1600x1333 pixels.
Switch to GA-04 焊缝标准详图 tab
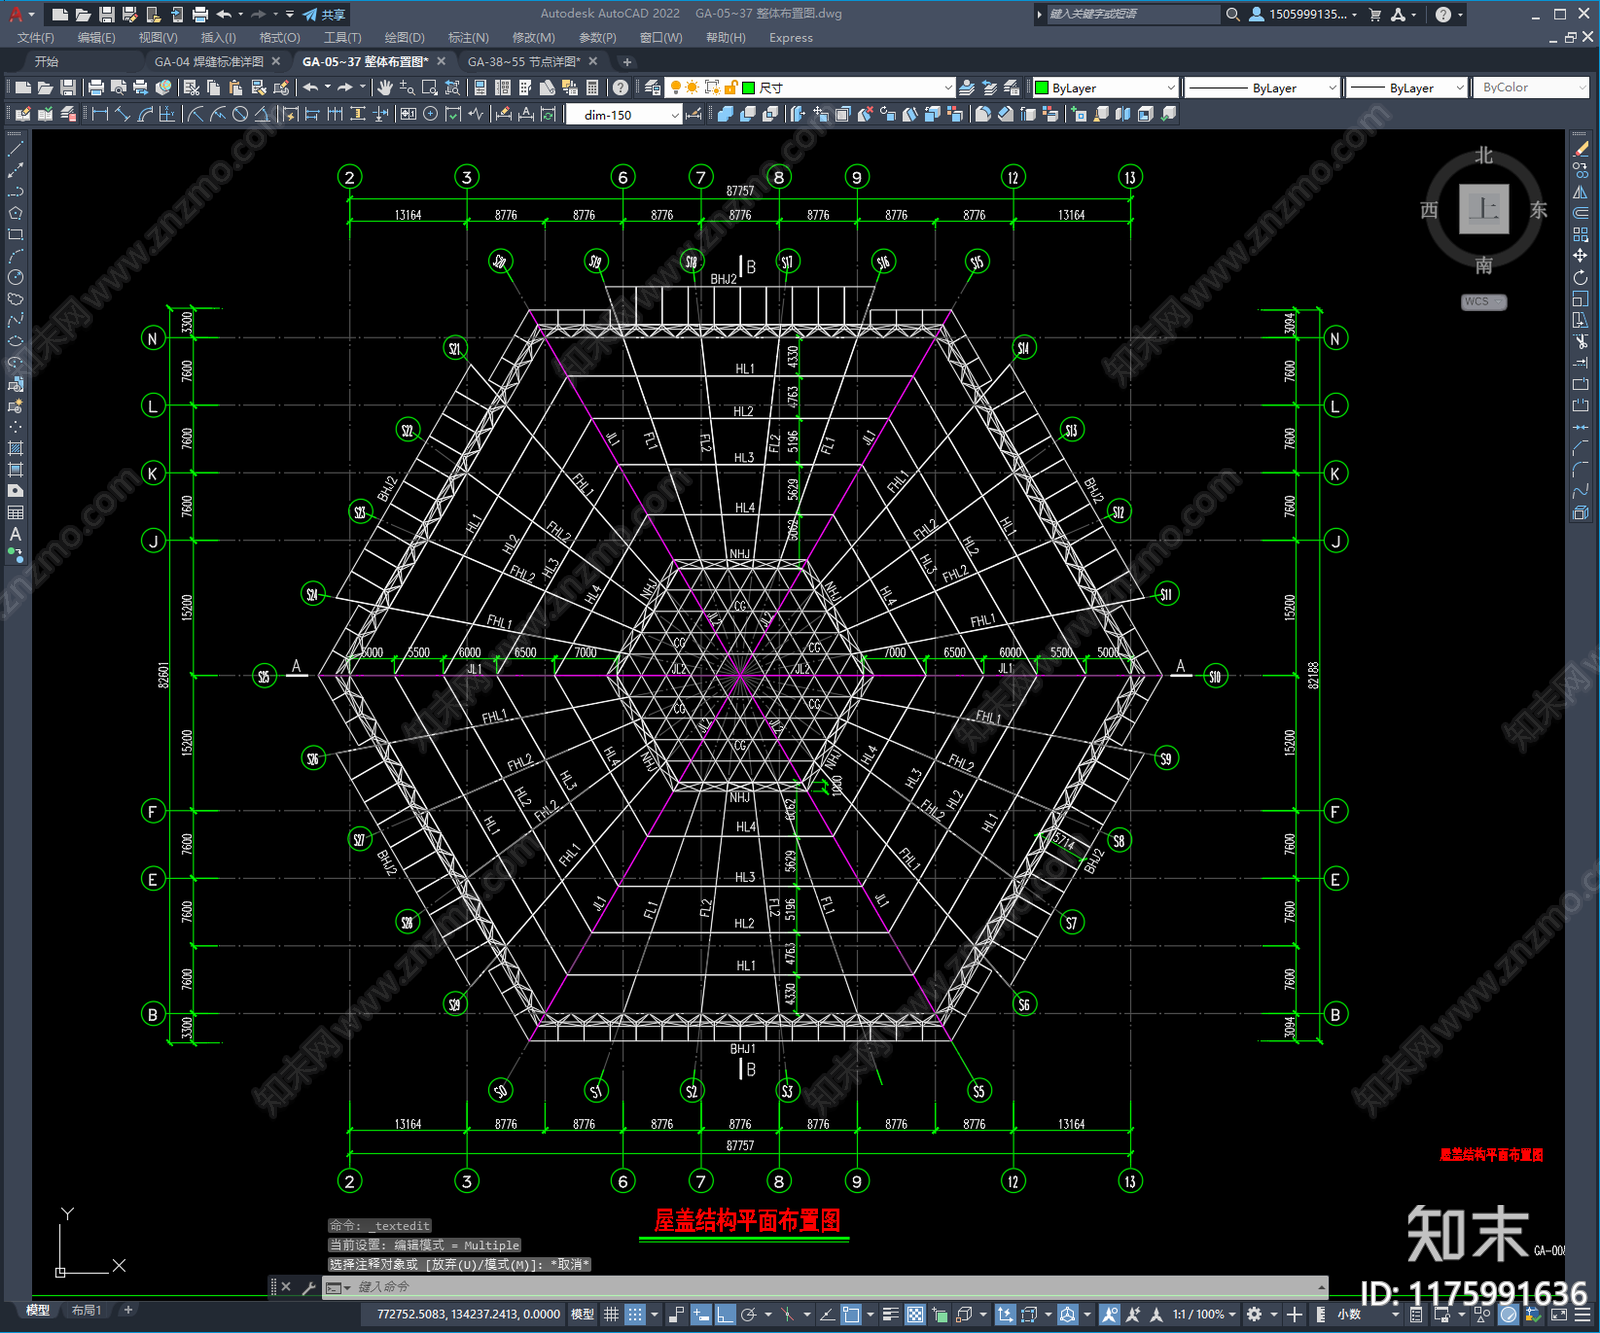click(x=209, y=62)
